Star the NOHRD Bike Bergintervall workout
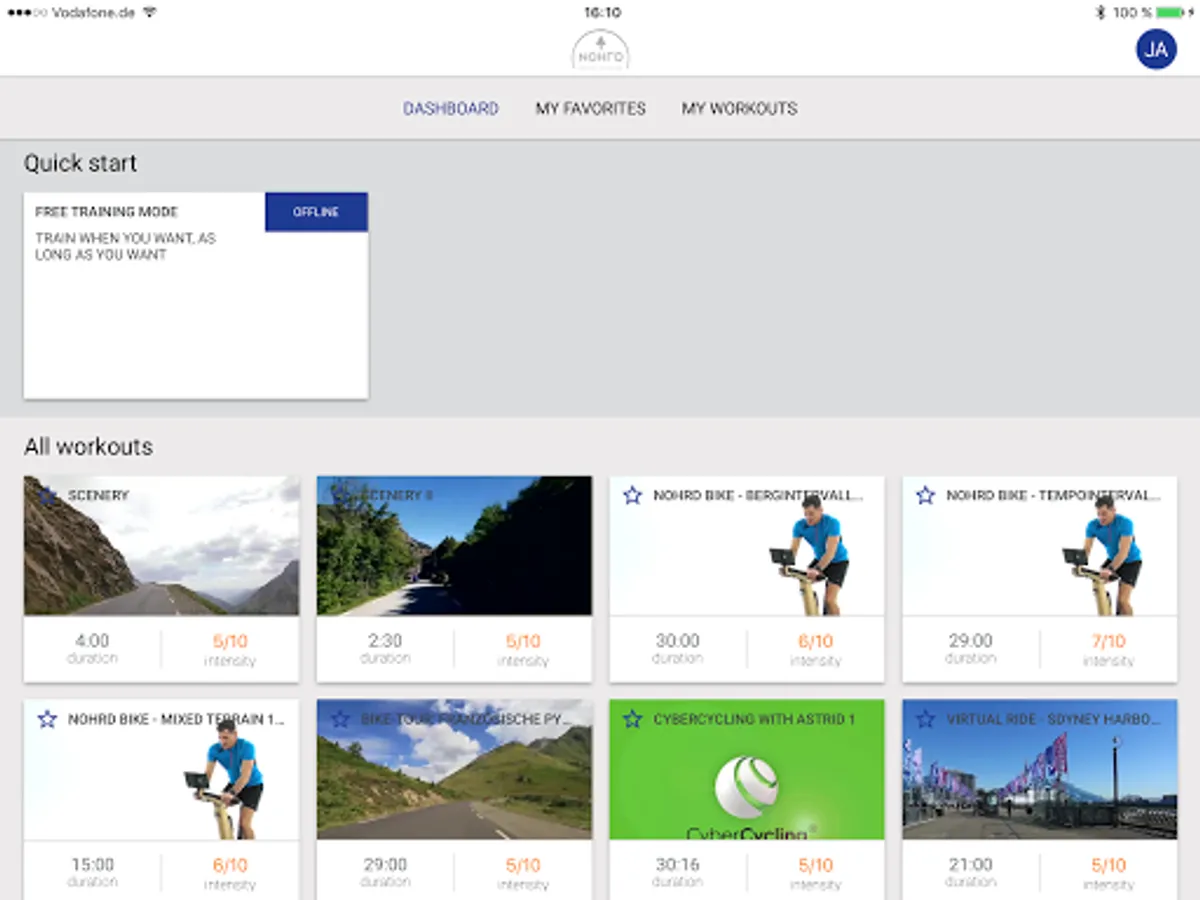Screen dimensions: 1200x900 click(632, 495)
